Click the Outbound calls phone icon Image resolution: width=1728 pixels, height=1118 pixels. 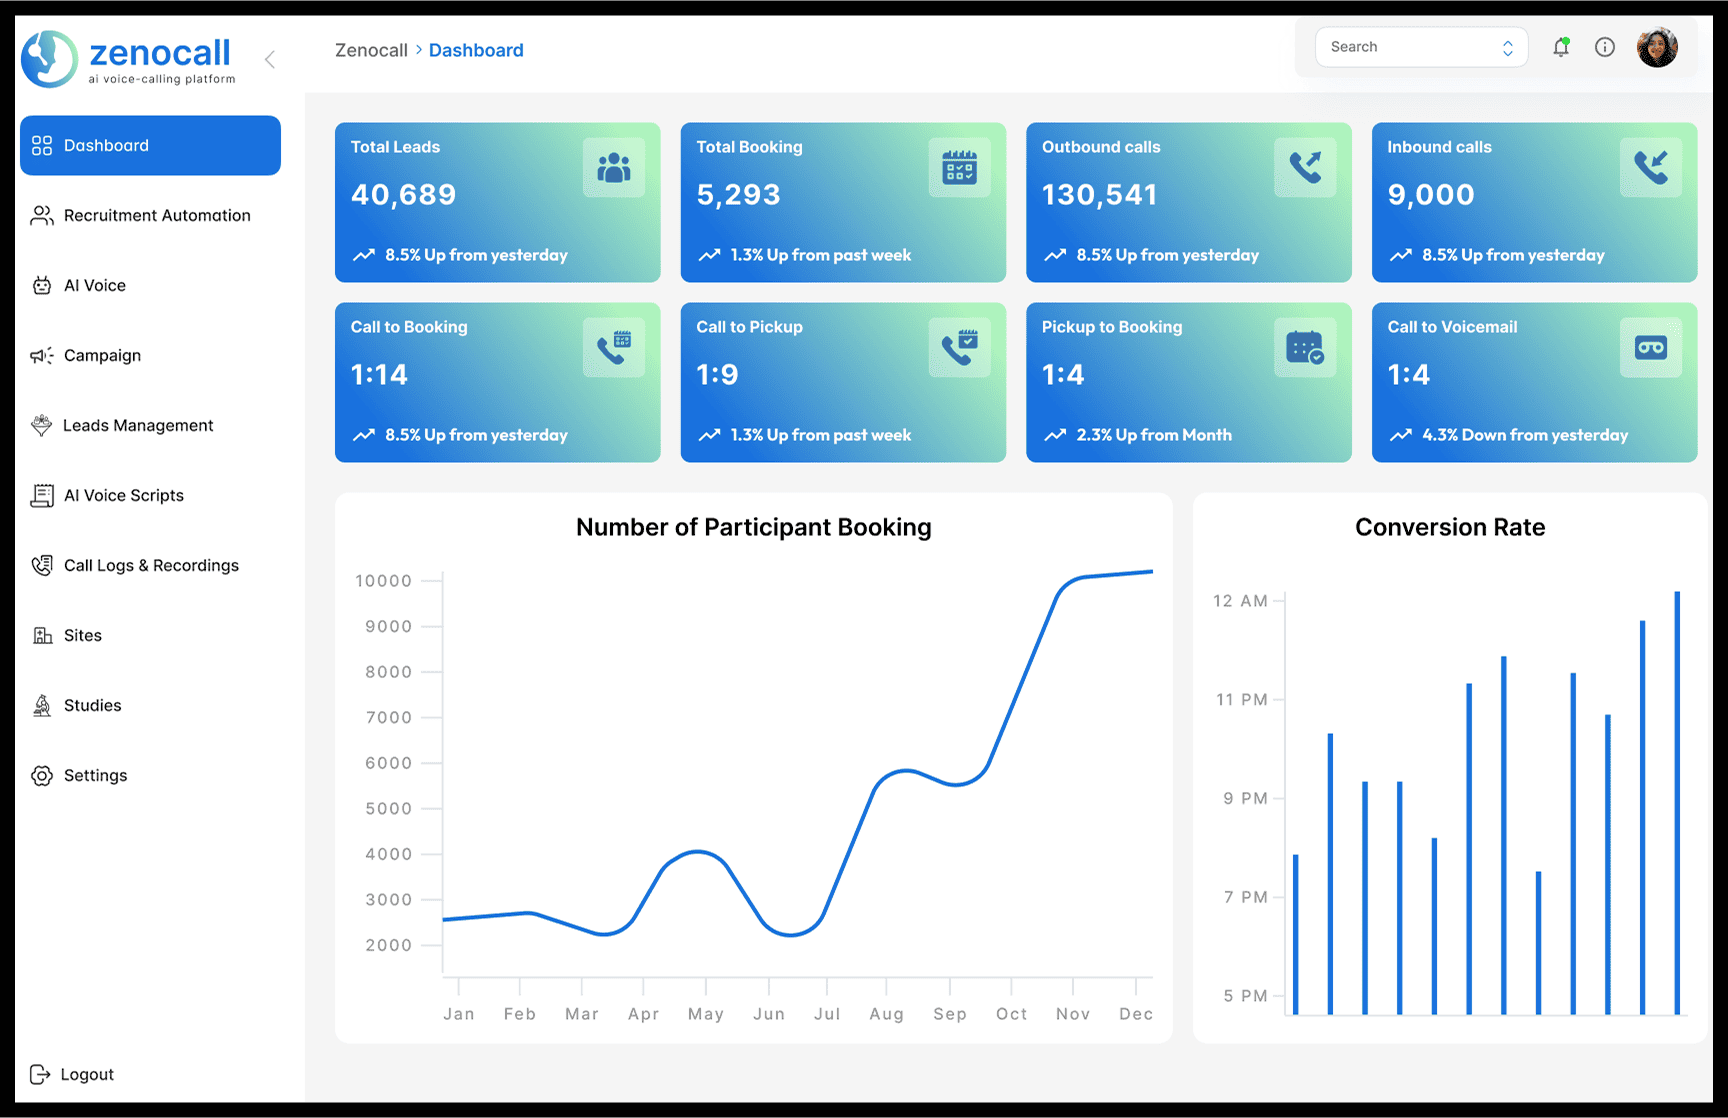click(x=1305, y=168)
